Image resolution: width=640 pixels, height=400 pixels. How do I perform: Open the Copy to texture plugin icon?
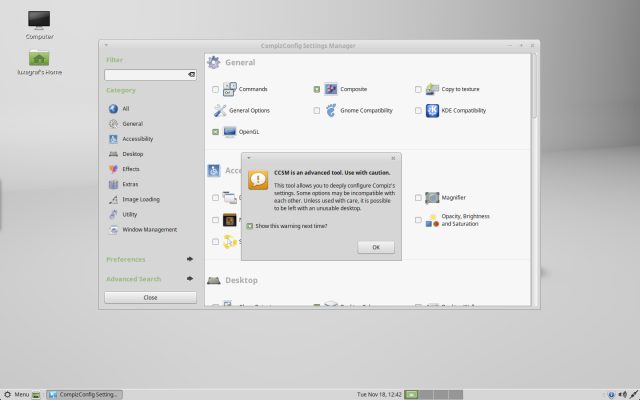[x=432, y=89]
